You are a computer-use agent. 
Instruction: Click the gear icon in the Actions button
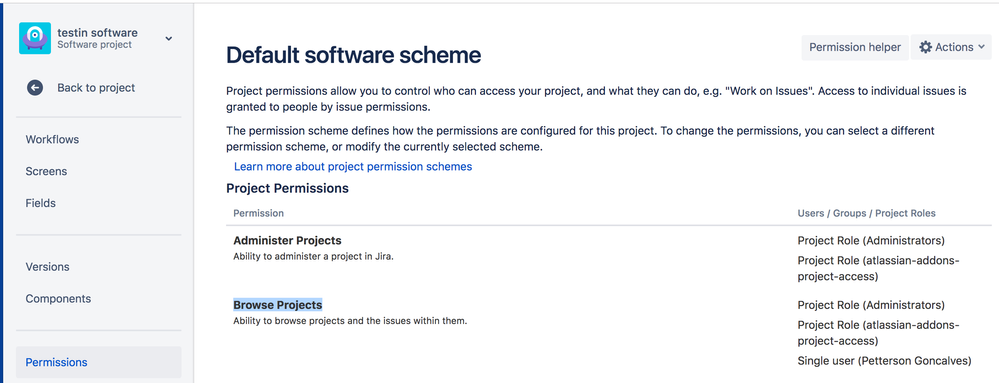pos(925,47)
